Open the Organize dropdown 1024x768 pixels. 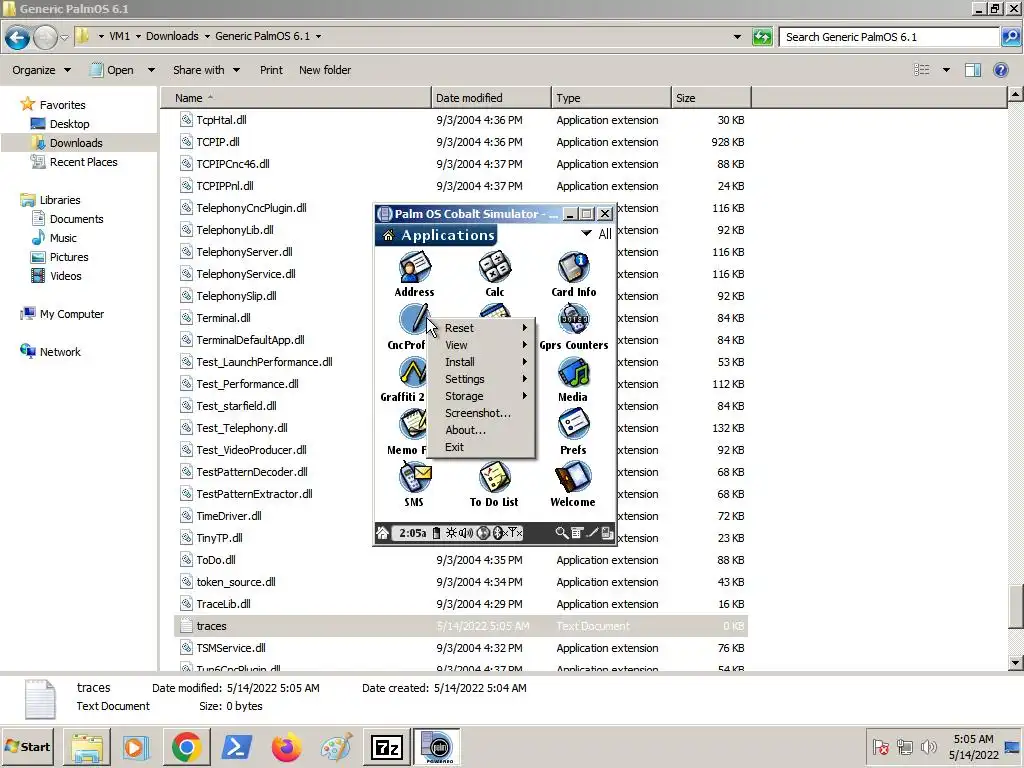pyautogui.click(x=41, y=70)
